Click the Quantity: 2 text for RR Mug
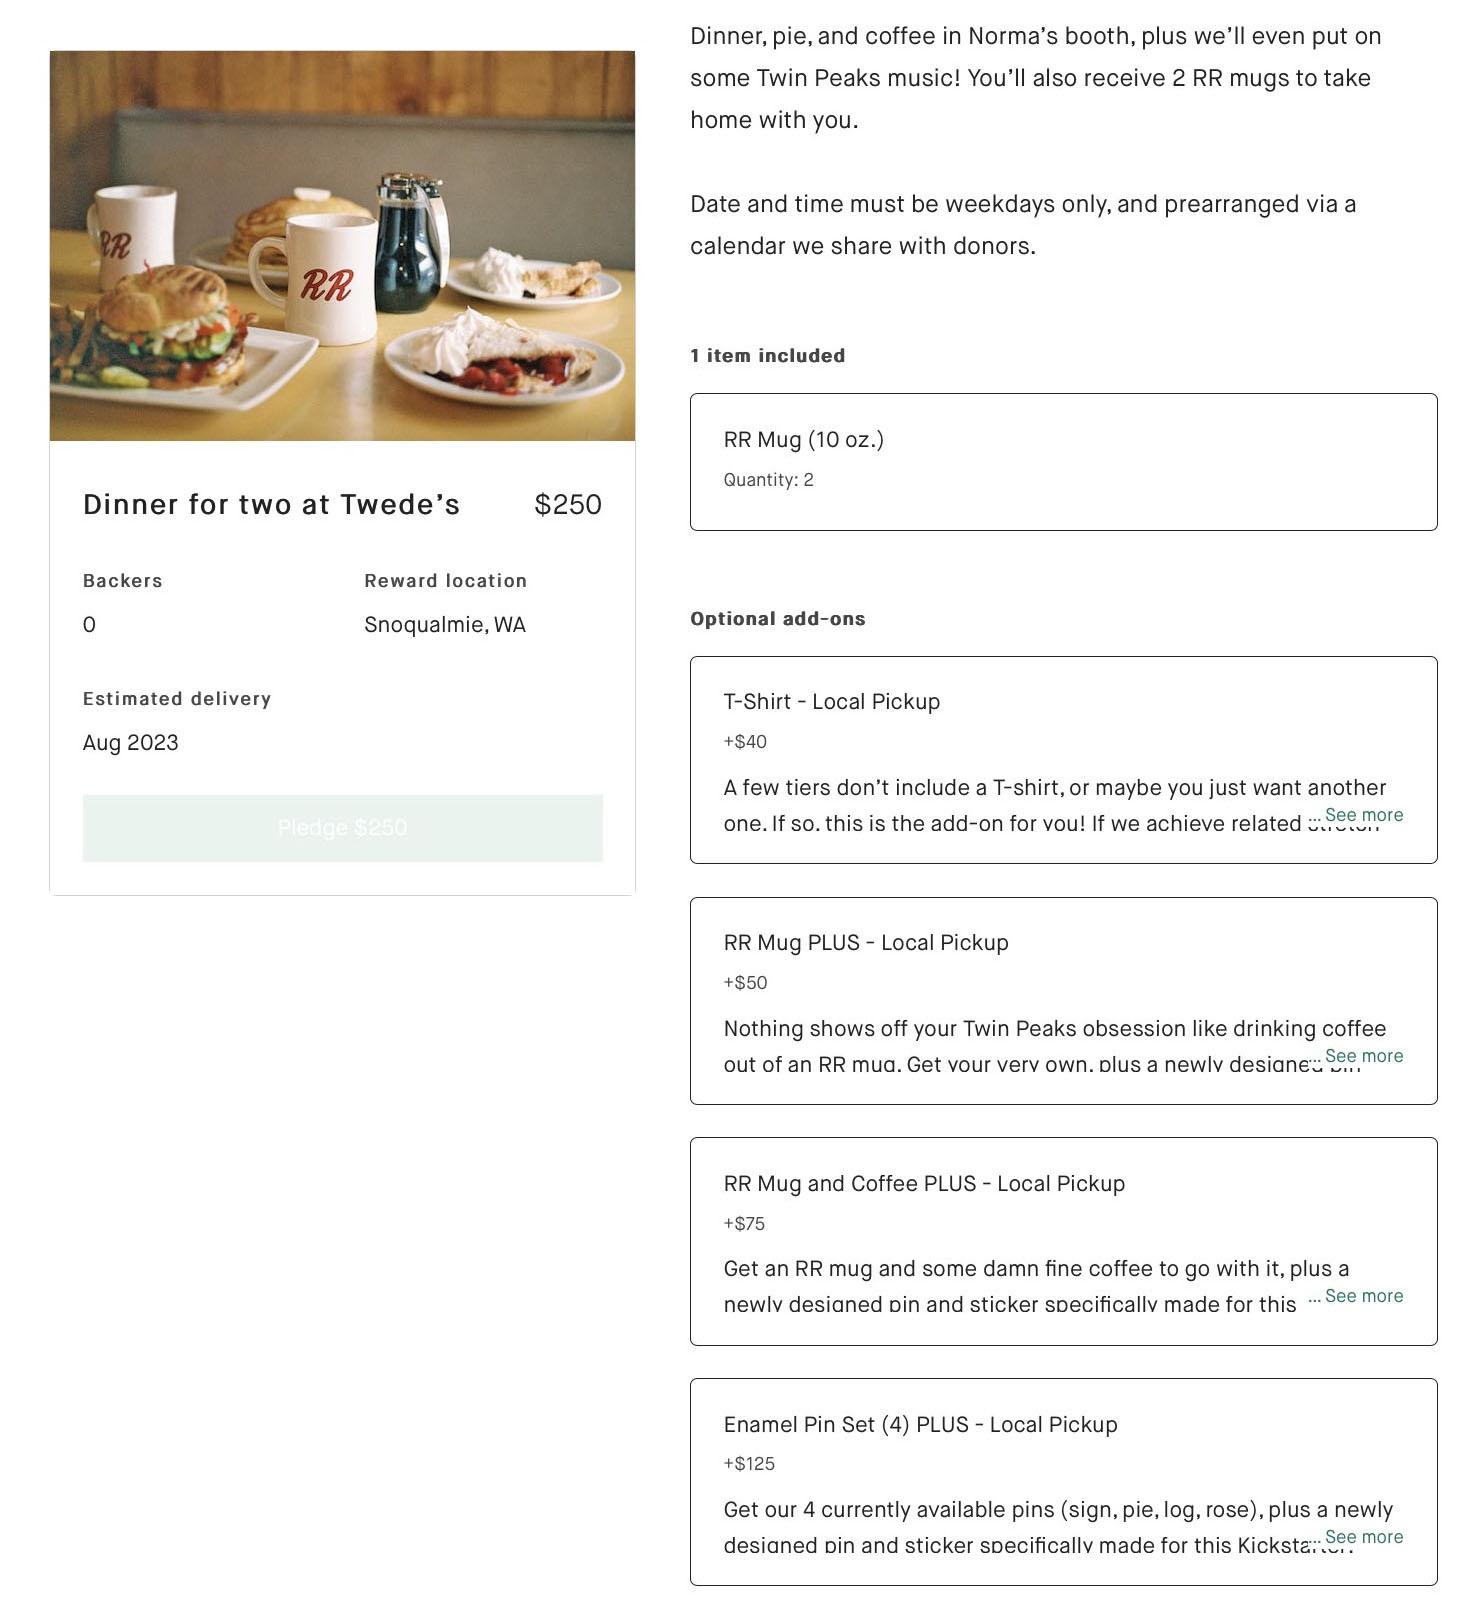This screenshot has width=1466, height=1621. coord(768,480)
